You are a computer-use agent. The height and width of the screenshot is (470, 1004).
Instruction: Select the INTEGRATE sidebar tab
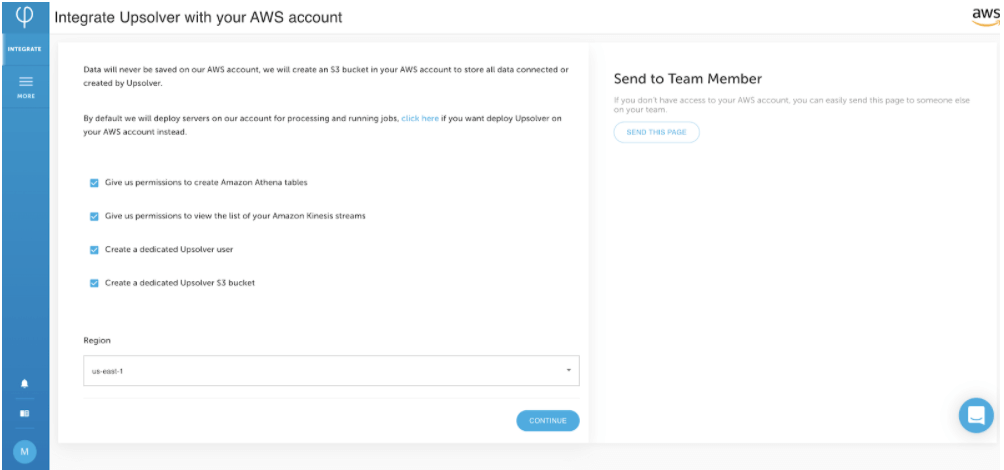pos(25,48)
